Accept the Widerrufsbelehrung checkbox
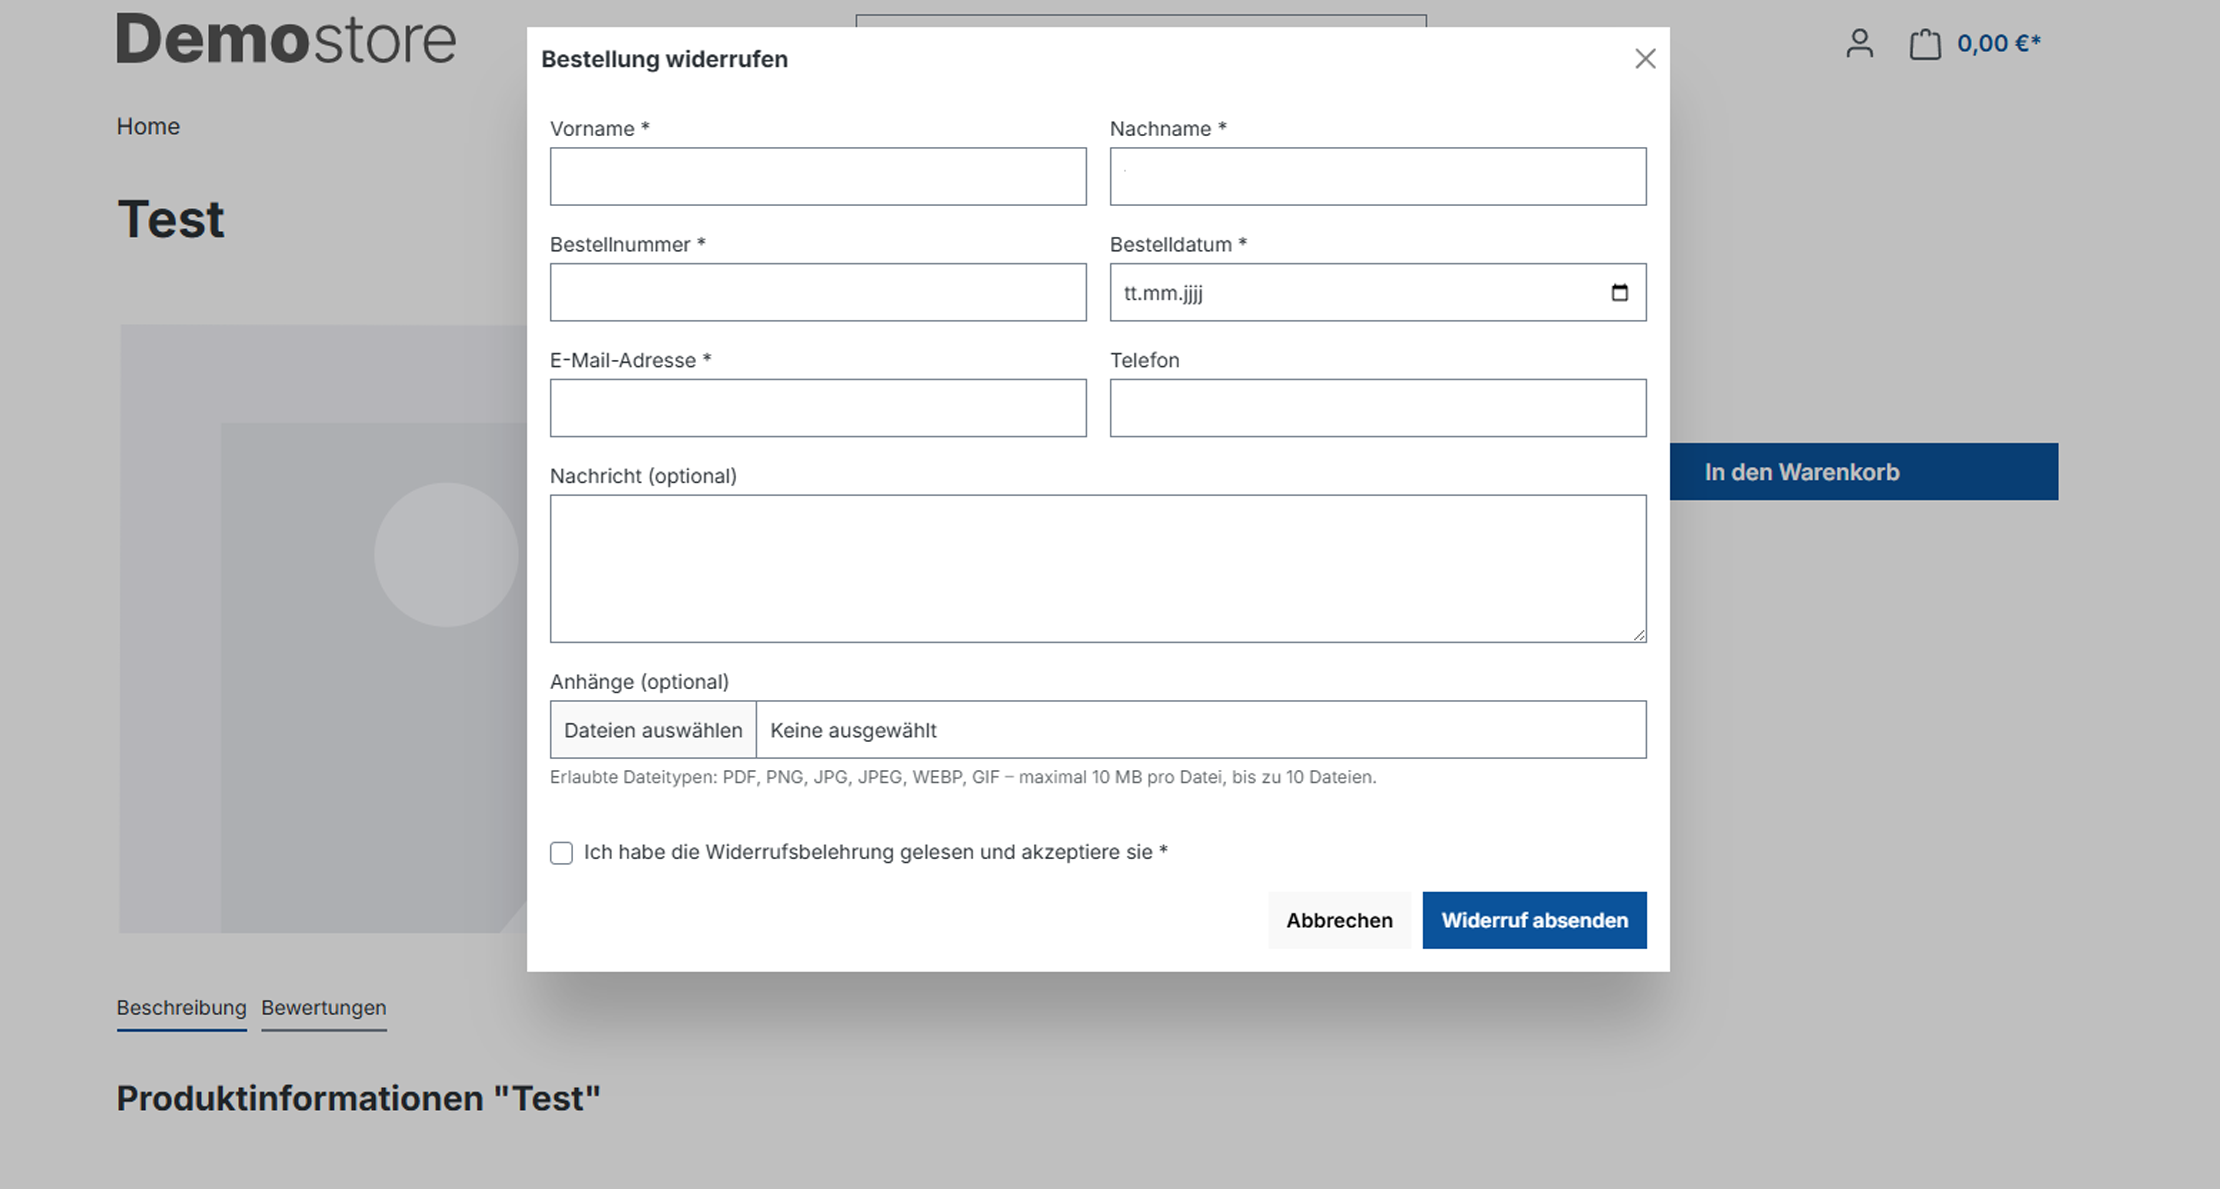2220x1189 pixels. tap(561, 853)
